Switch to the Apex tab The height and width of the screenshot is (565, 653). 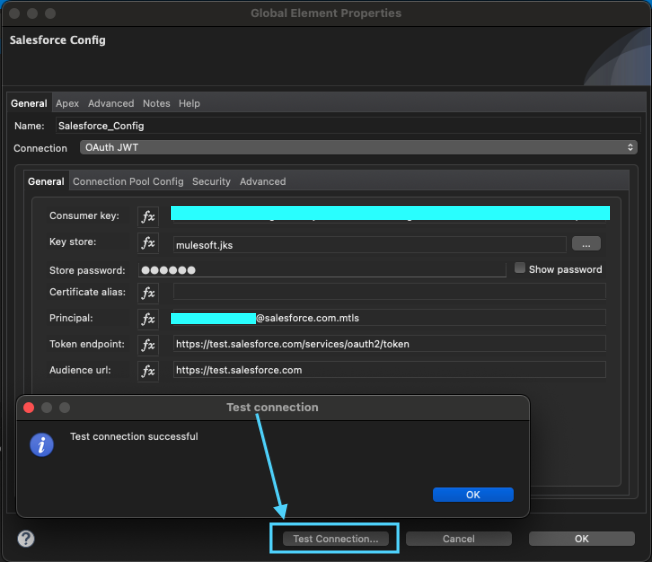(x=67, y=103)
